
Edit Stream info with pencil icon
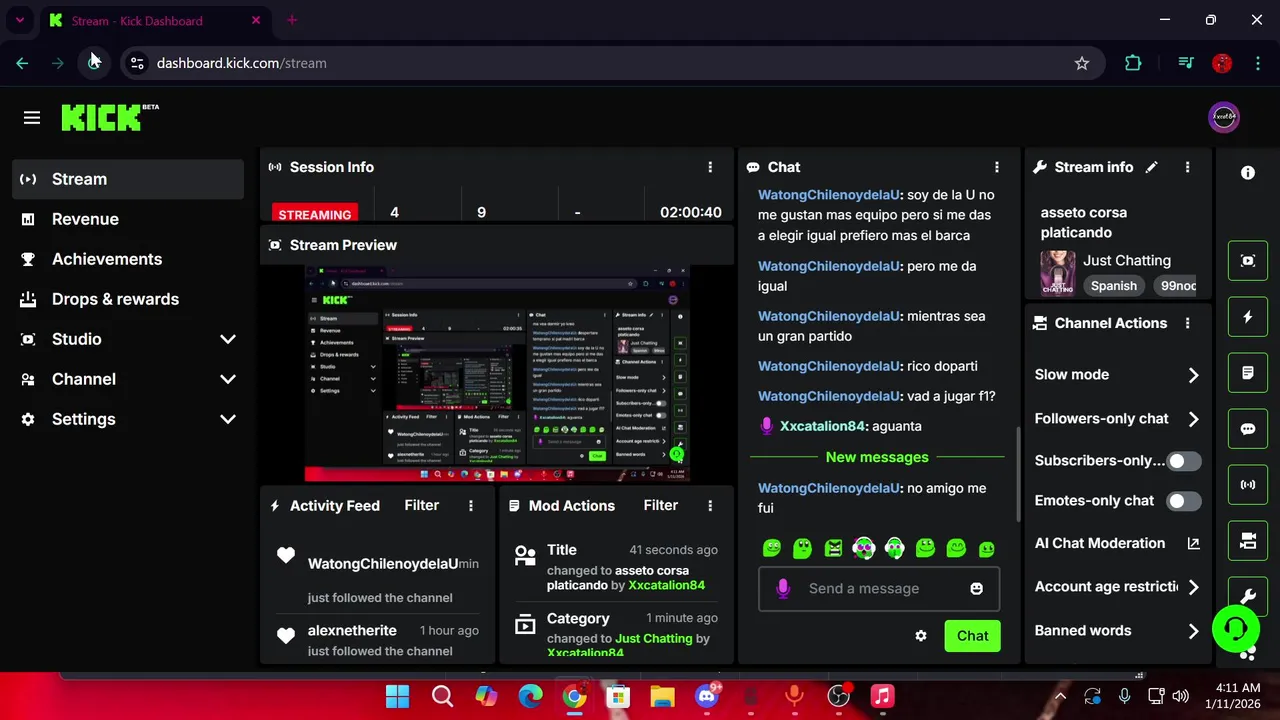(x=1151, y=167)
